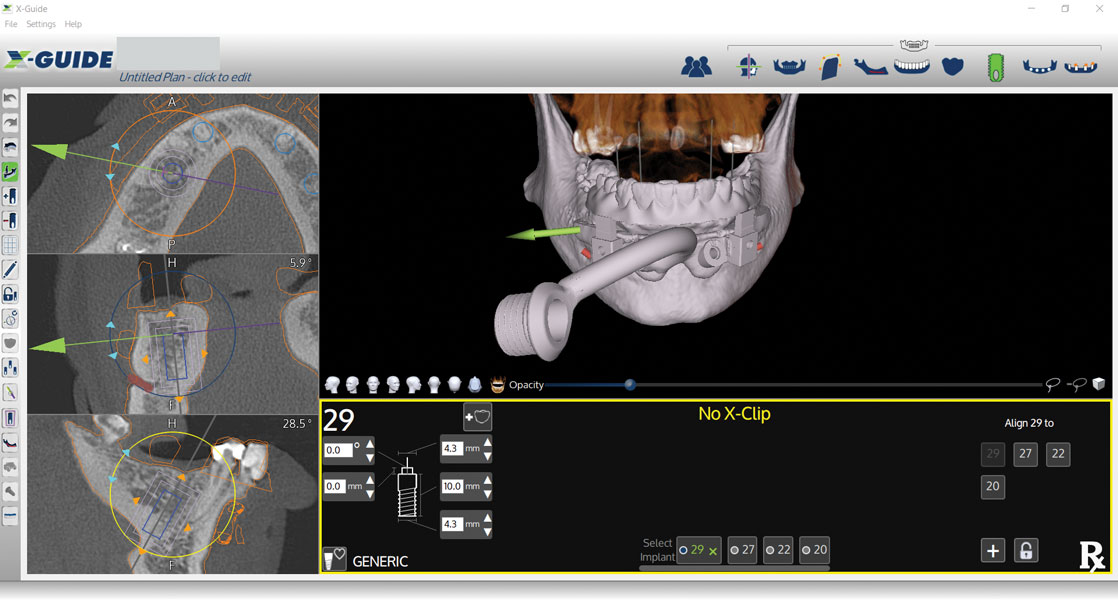Image resolution: width=1118 pixels, height=600 pixels.
Task: Open the Help menu
Action: (73, 24)
